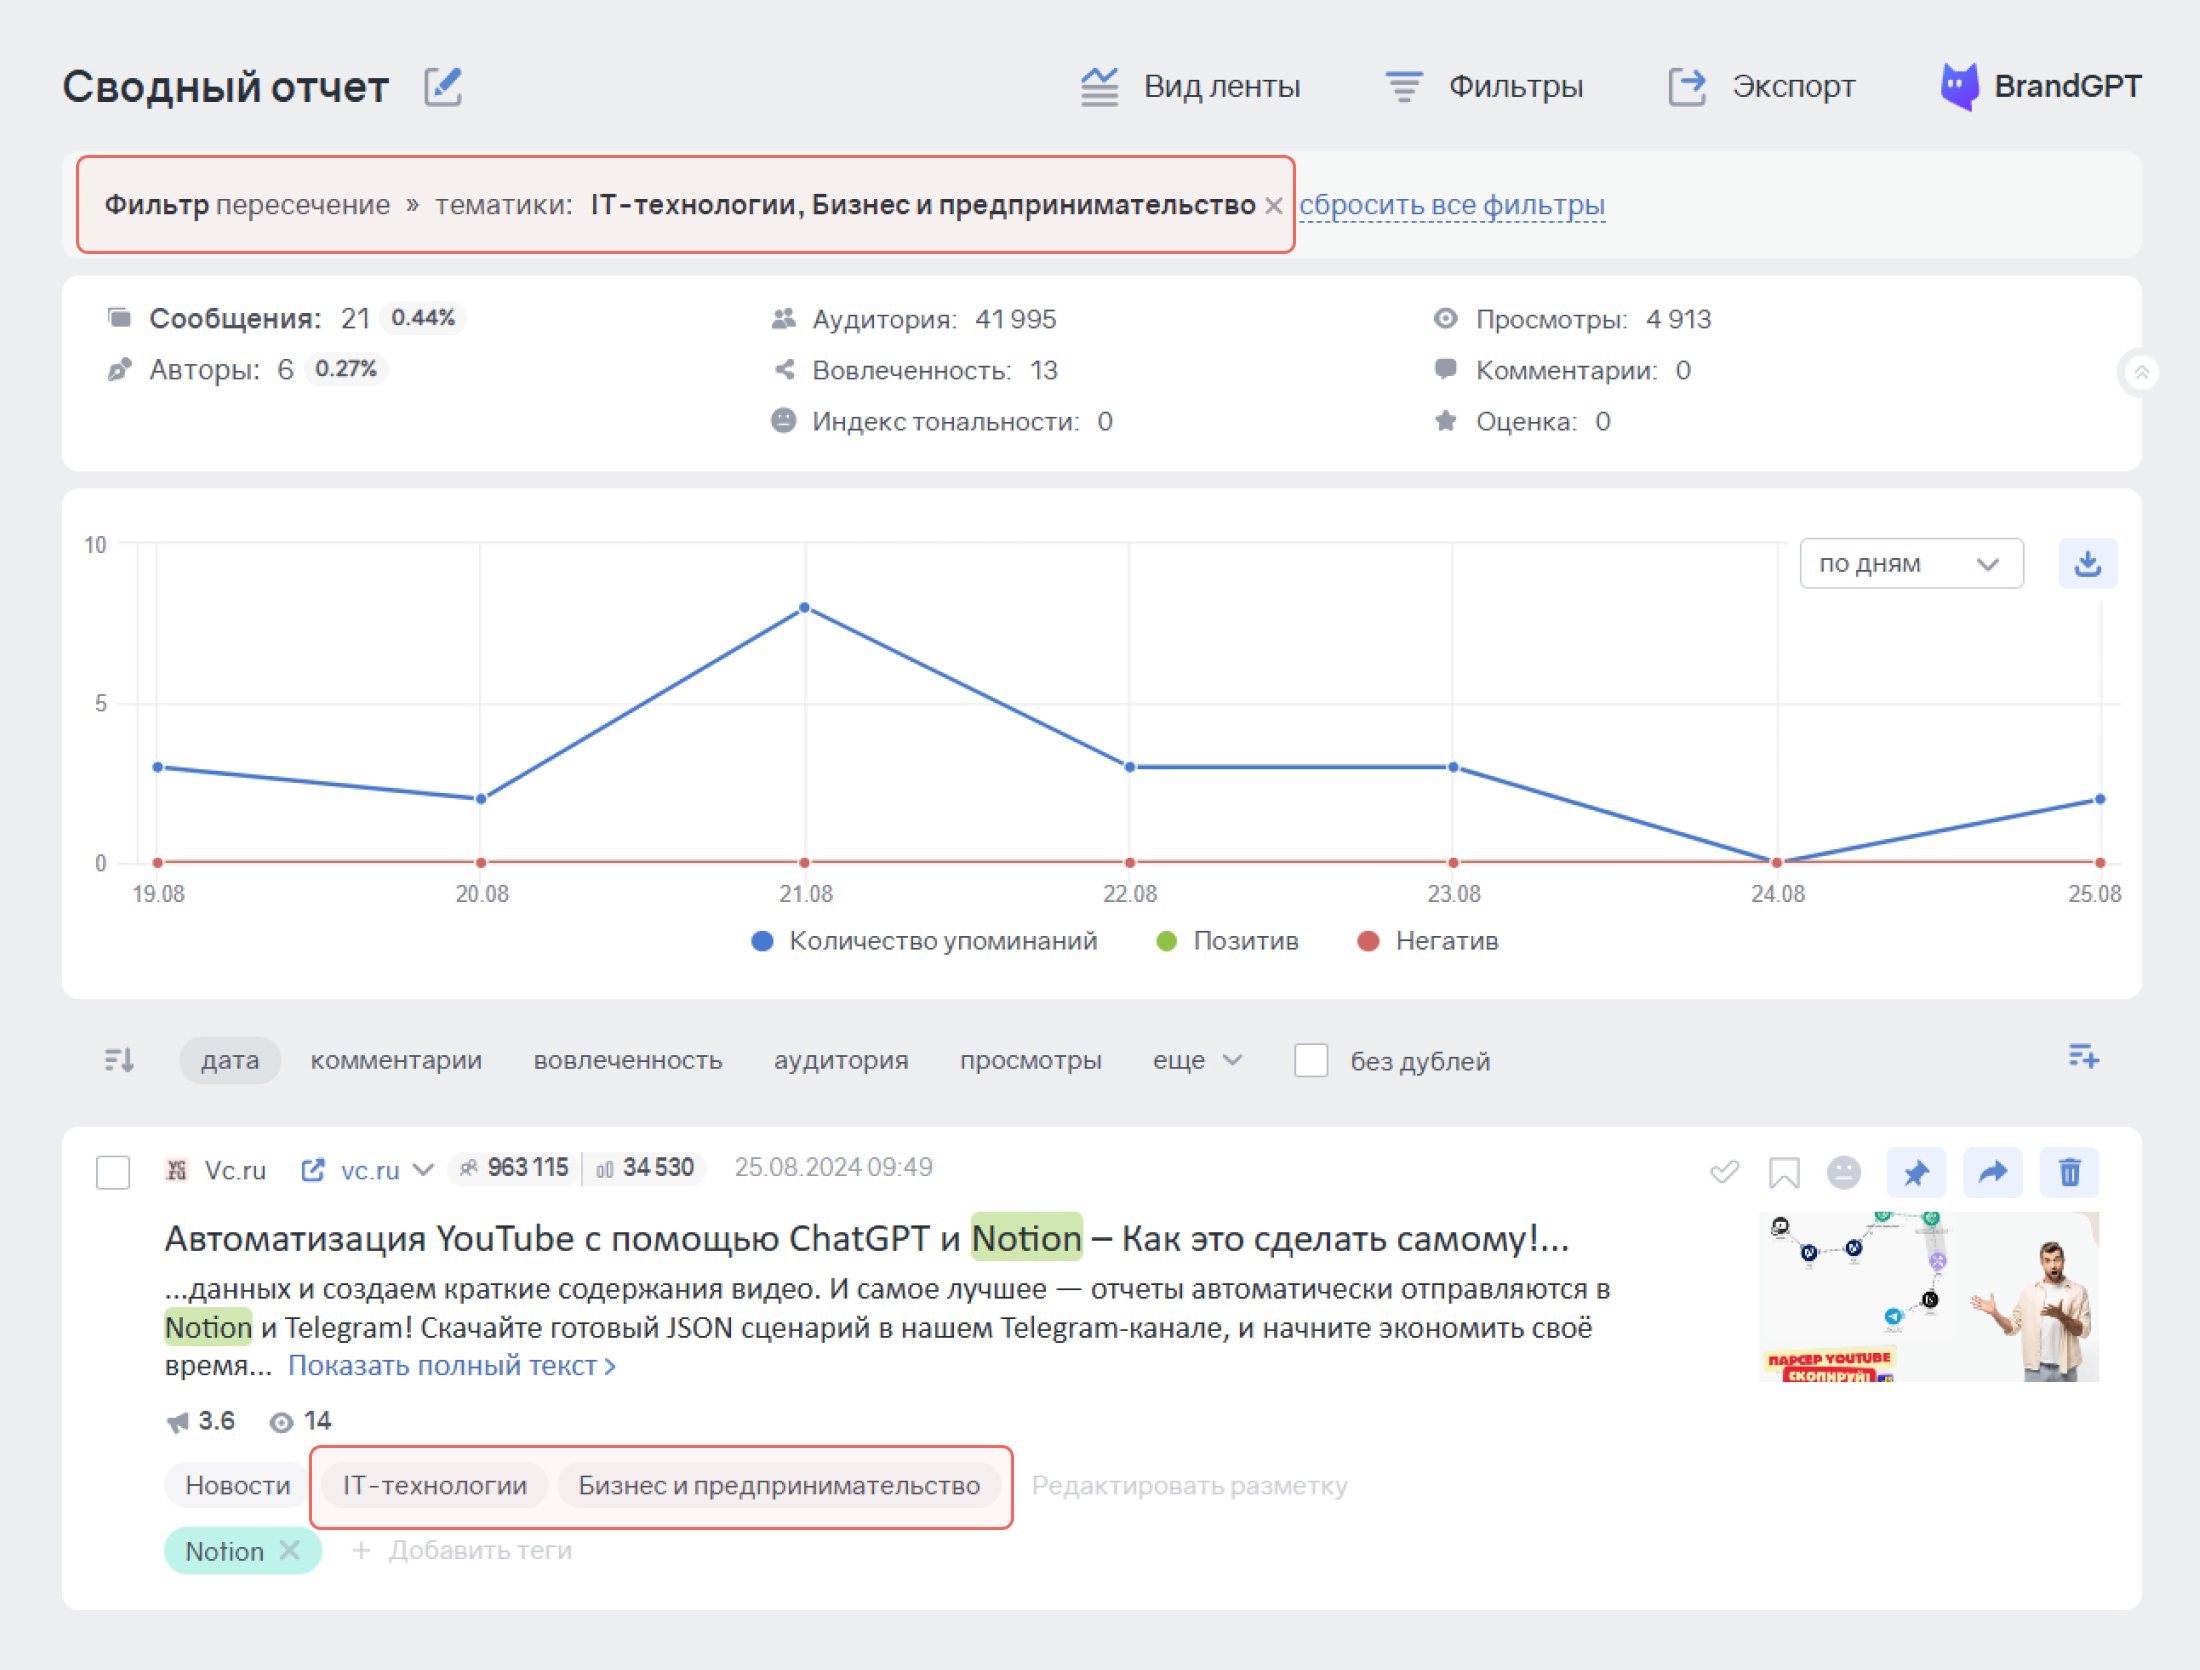Click the Бизнес и предпринимательство tag
Image resolution: width=2200 pixels, height=1670 pixels.
point(779,1486)
